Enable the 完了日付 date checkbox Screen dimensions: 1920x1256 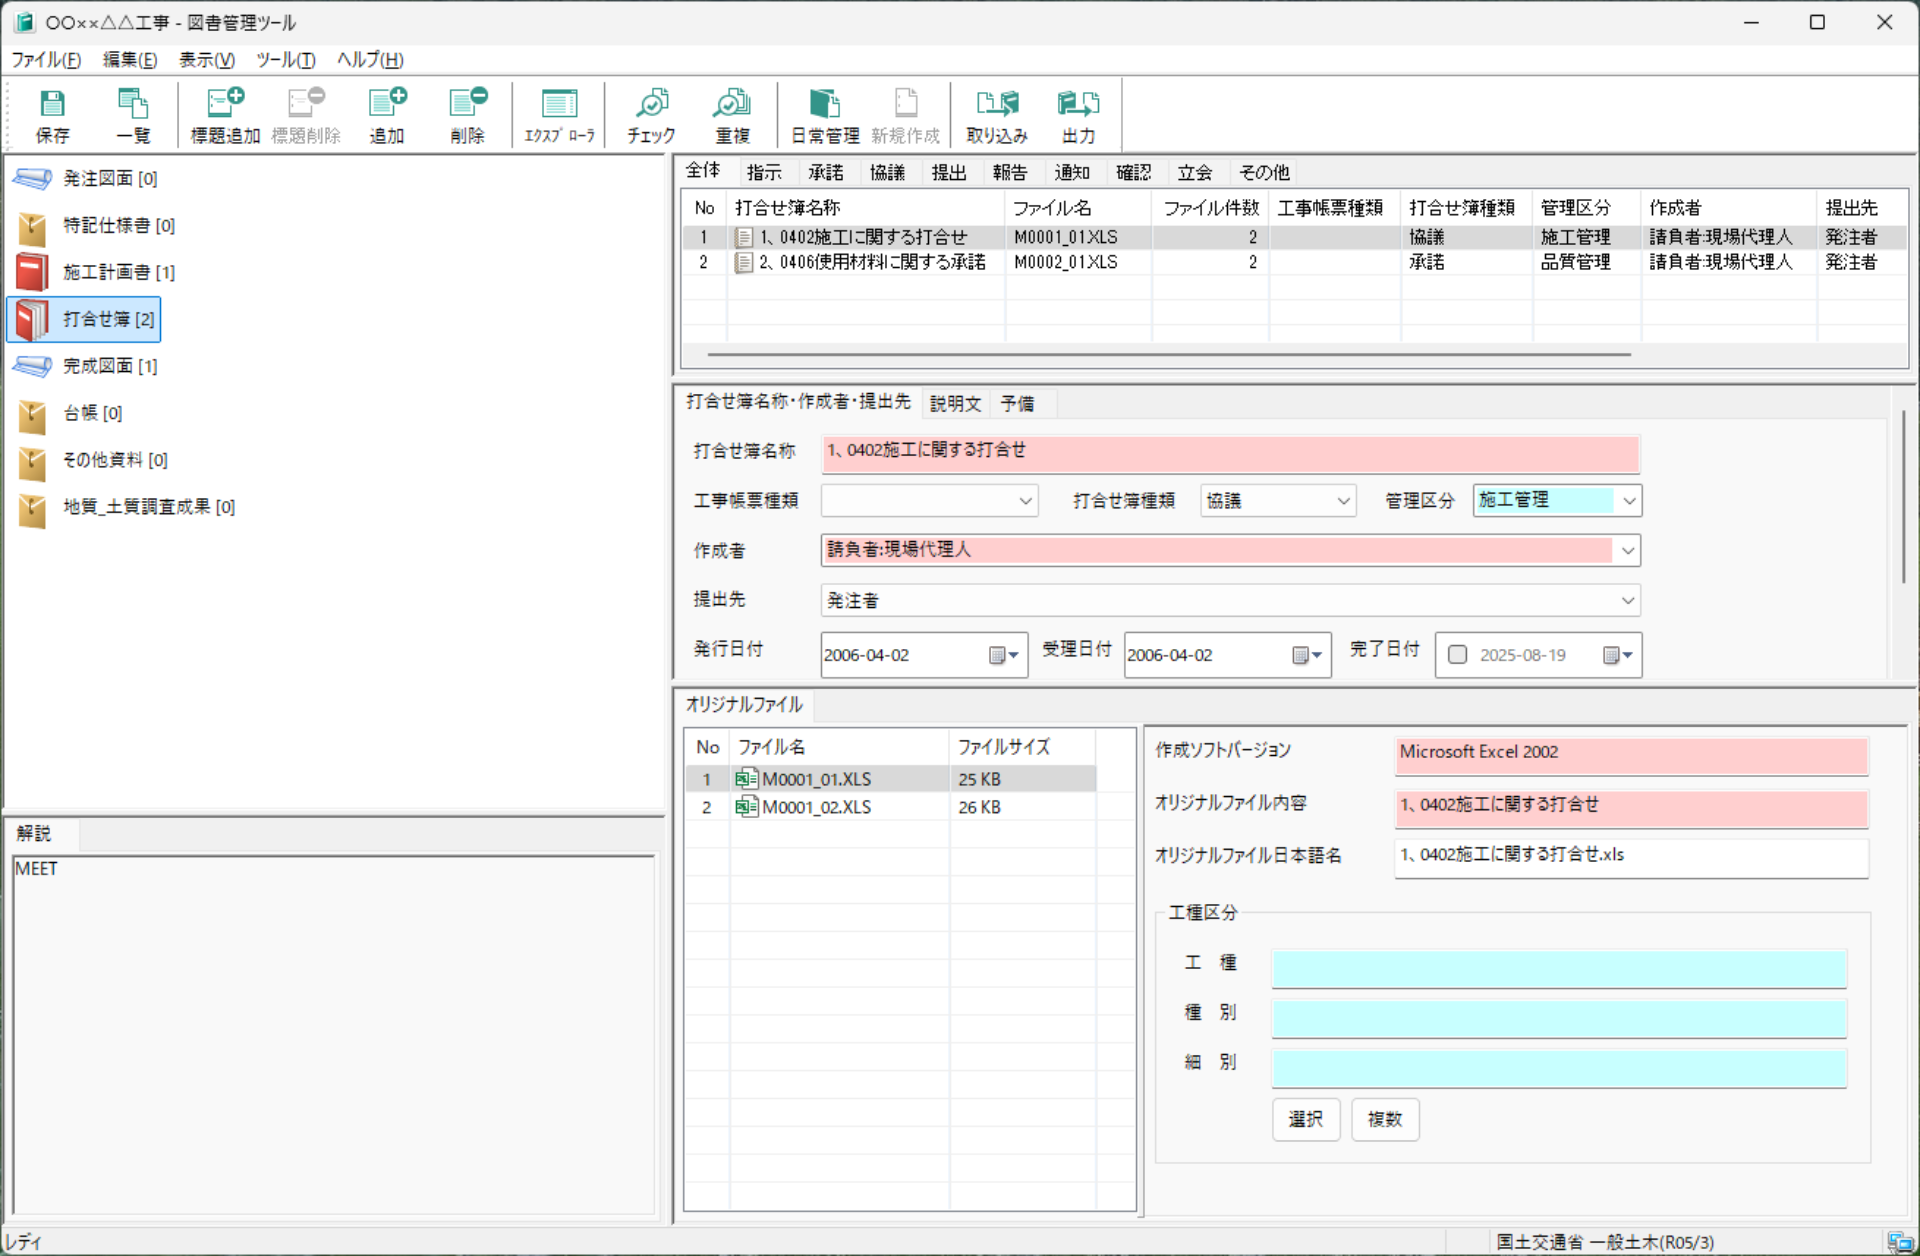tap(1458, 654)
